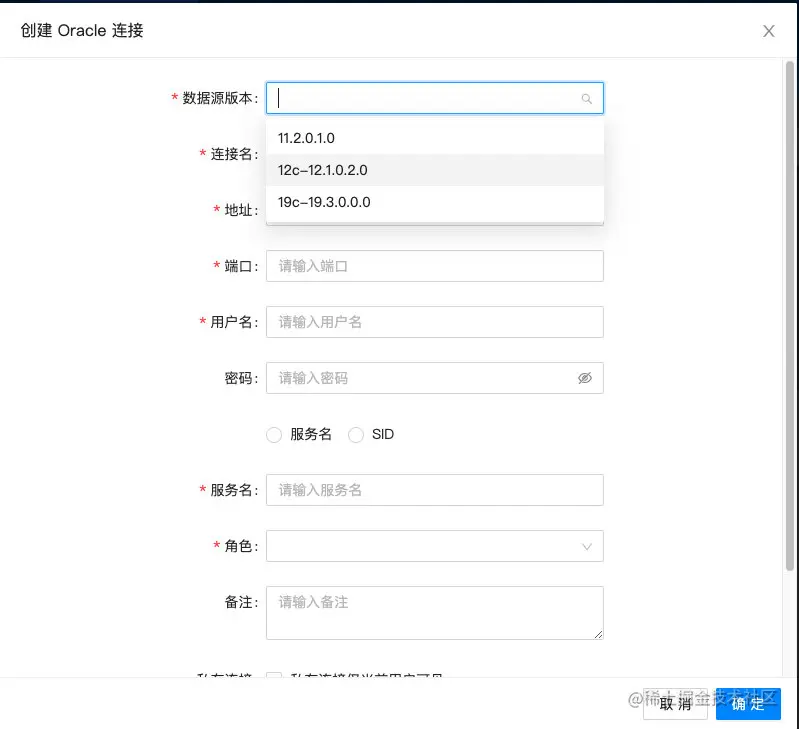This screenshot has height=729, width=799.
Task: Choose the 12c-12.1.0.2.0 option
Action: (435, 170)
